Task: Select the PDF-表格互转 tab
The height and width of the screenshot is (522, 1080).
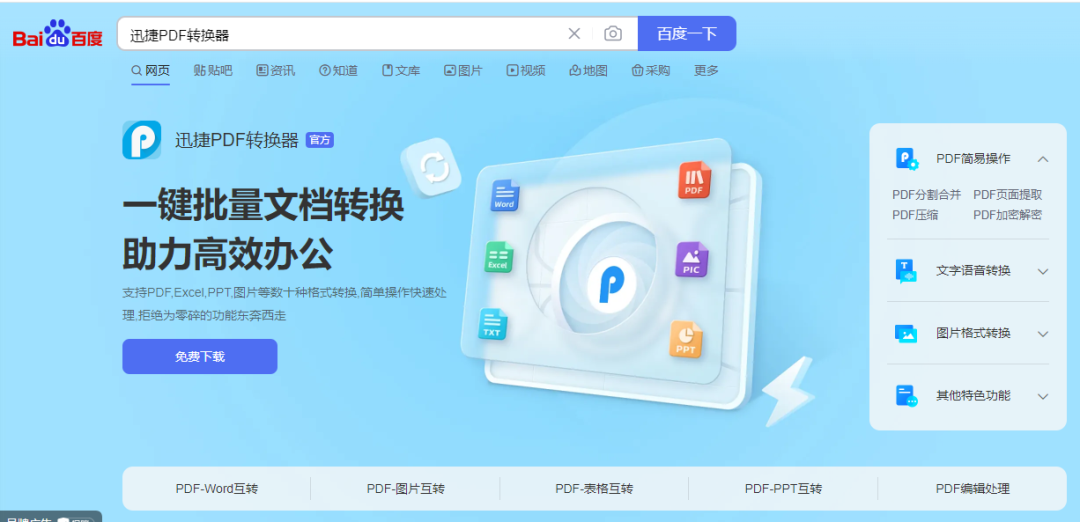Action: click(x=594, y=489)
